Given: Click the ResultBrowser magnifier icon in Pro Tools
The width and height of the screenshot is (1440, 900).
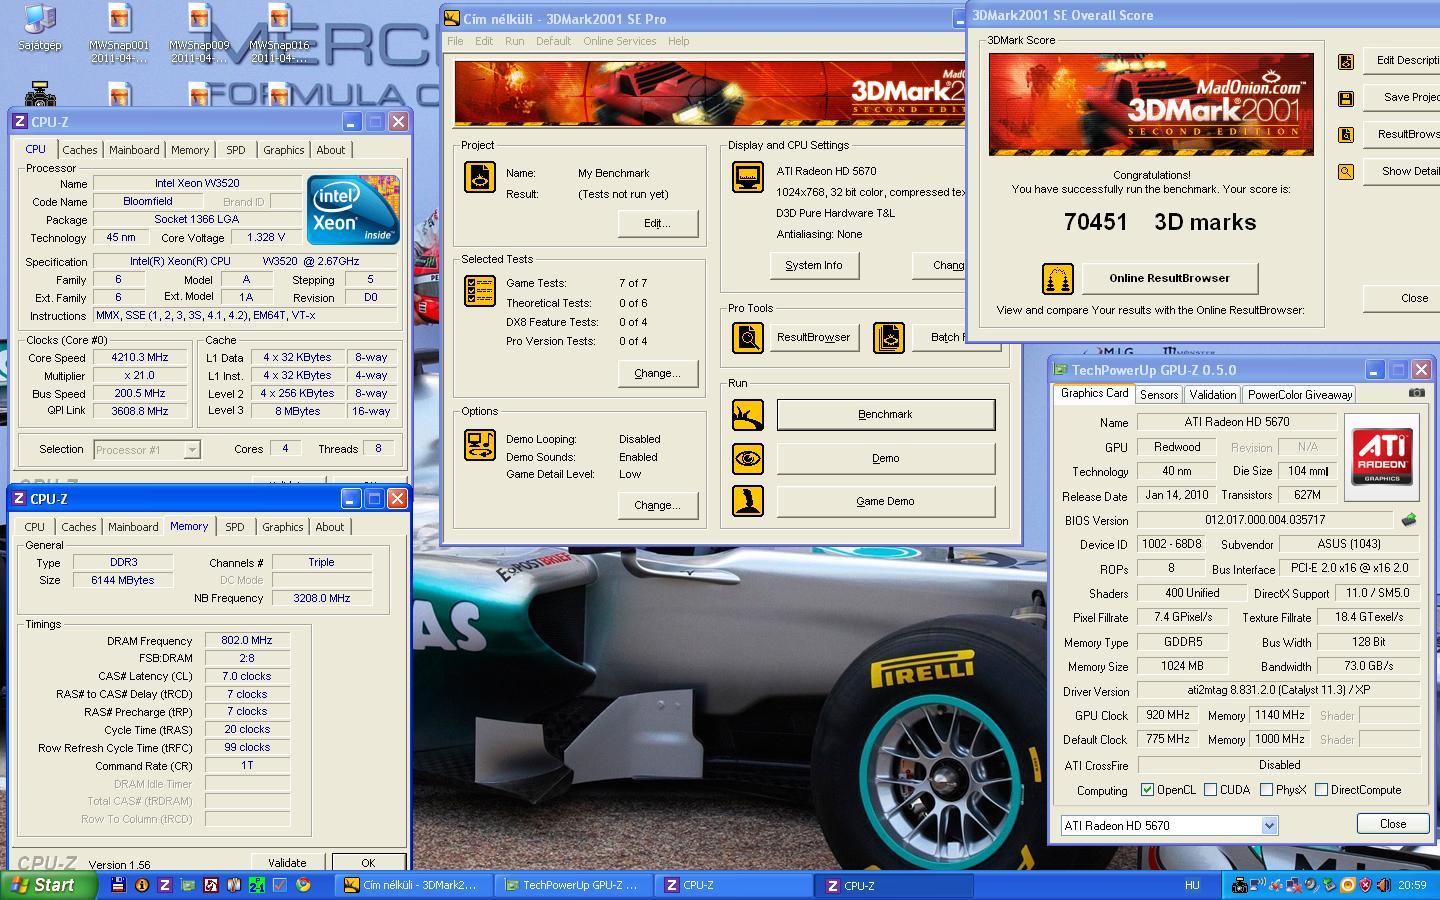Looking at the screenshot, I should coord(747,338).
